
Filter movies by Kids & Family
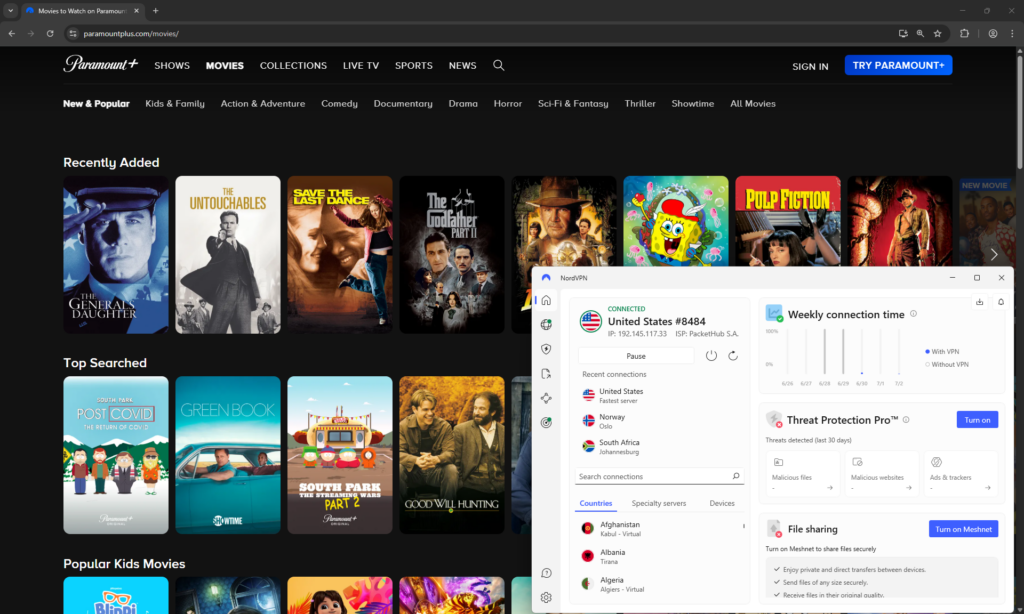click(174, 103)
